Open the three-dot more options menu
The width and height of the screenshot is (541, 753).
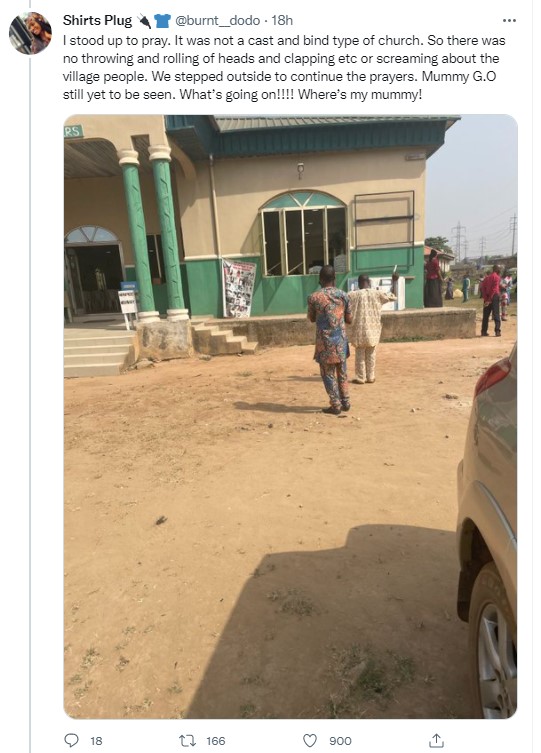[509, 21]
